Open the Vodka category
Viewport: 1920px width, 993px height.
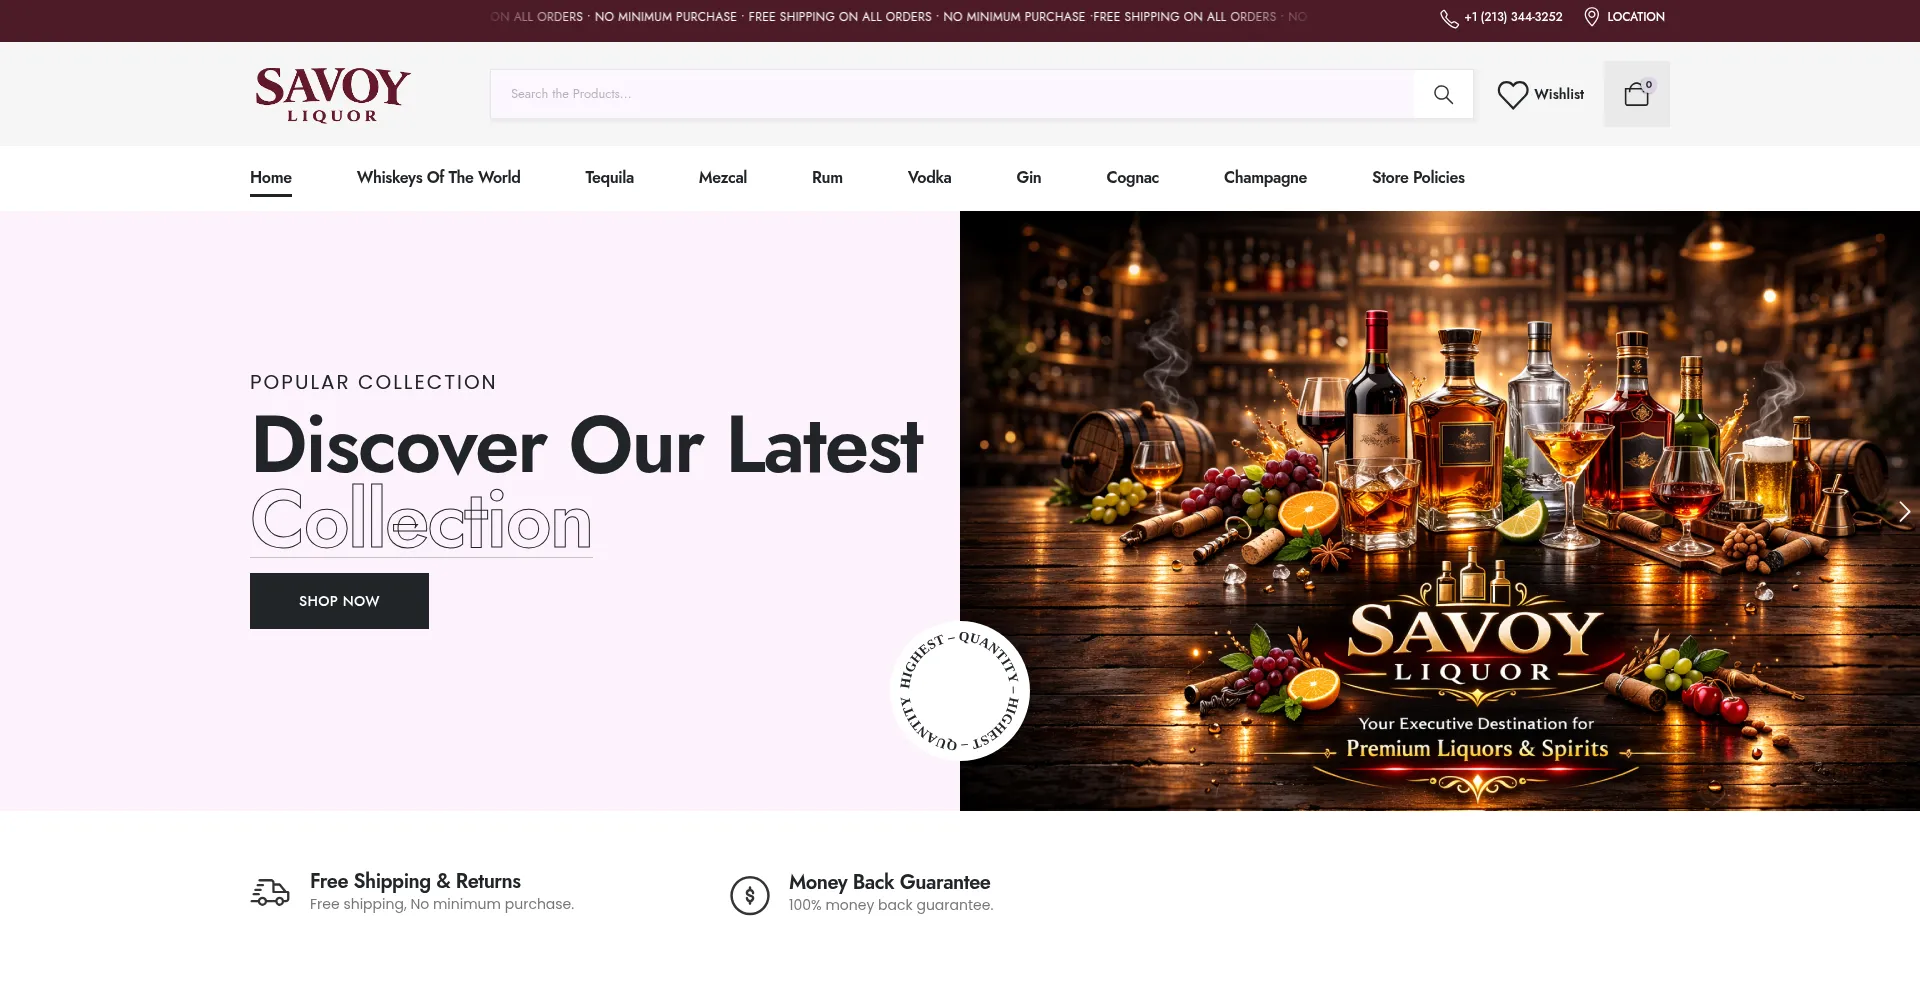929,177
